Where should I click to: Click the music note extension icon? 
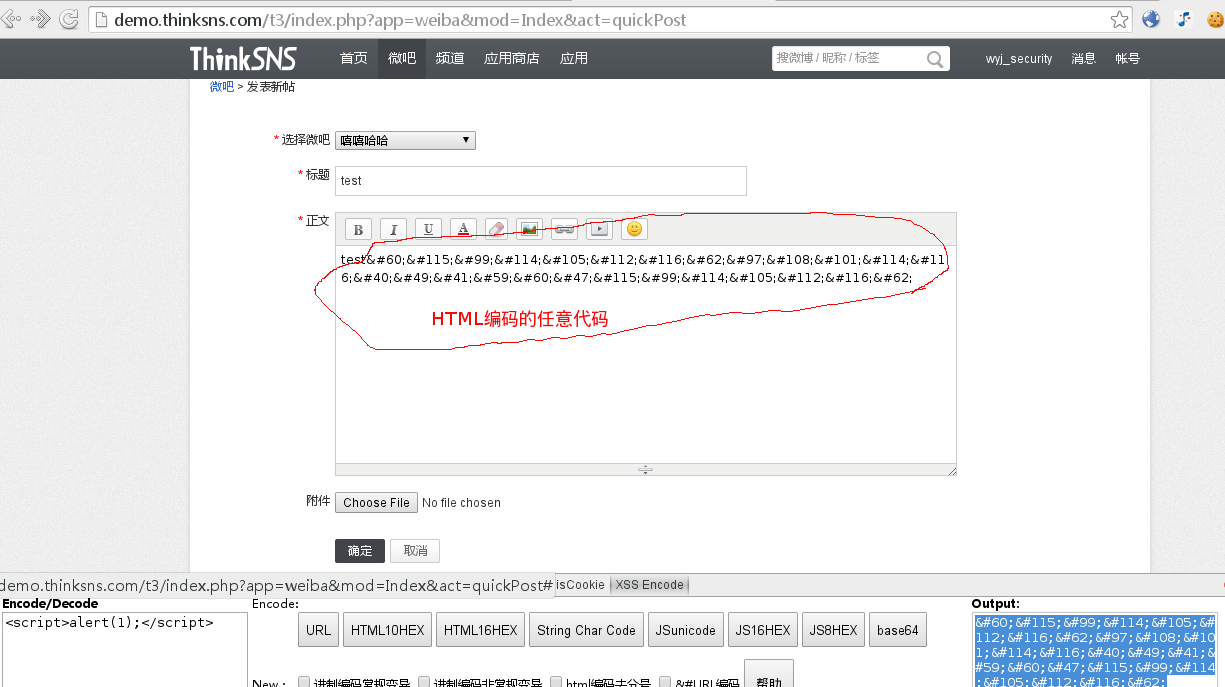tap(1183, 19)
